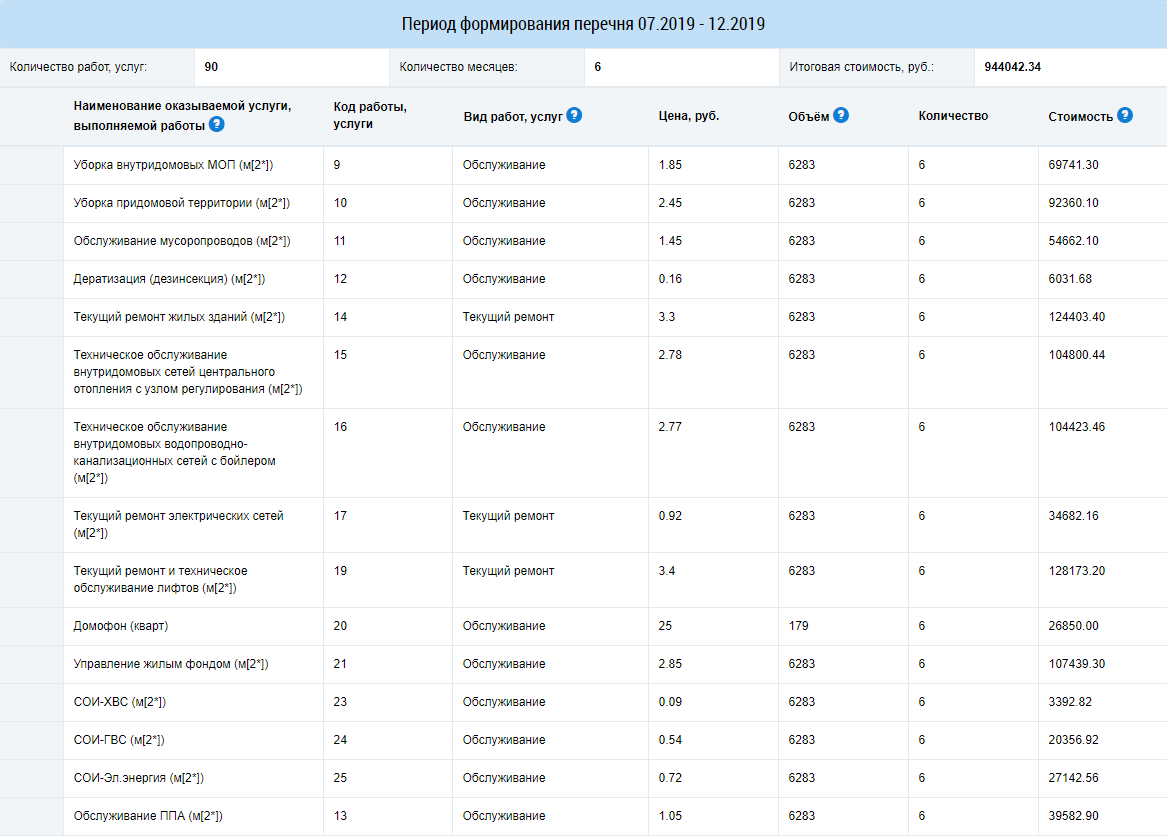Click price value 3.4
1167x836 pixels.
(667, 571)
